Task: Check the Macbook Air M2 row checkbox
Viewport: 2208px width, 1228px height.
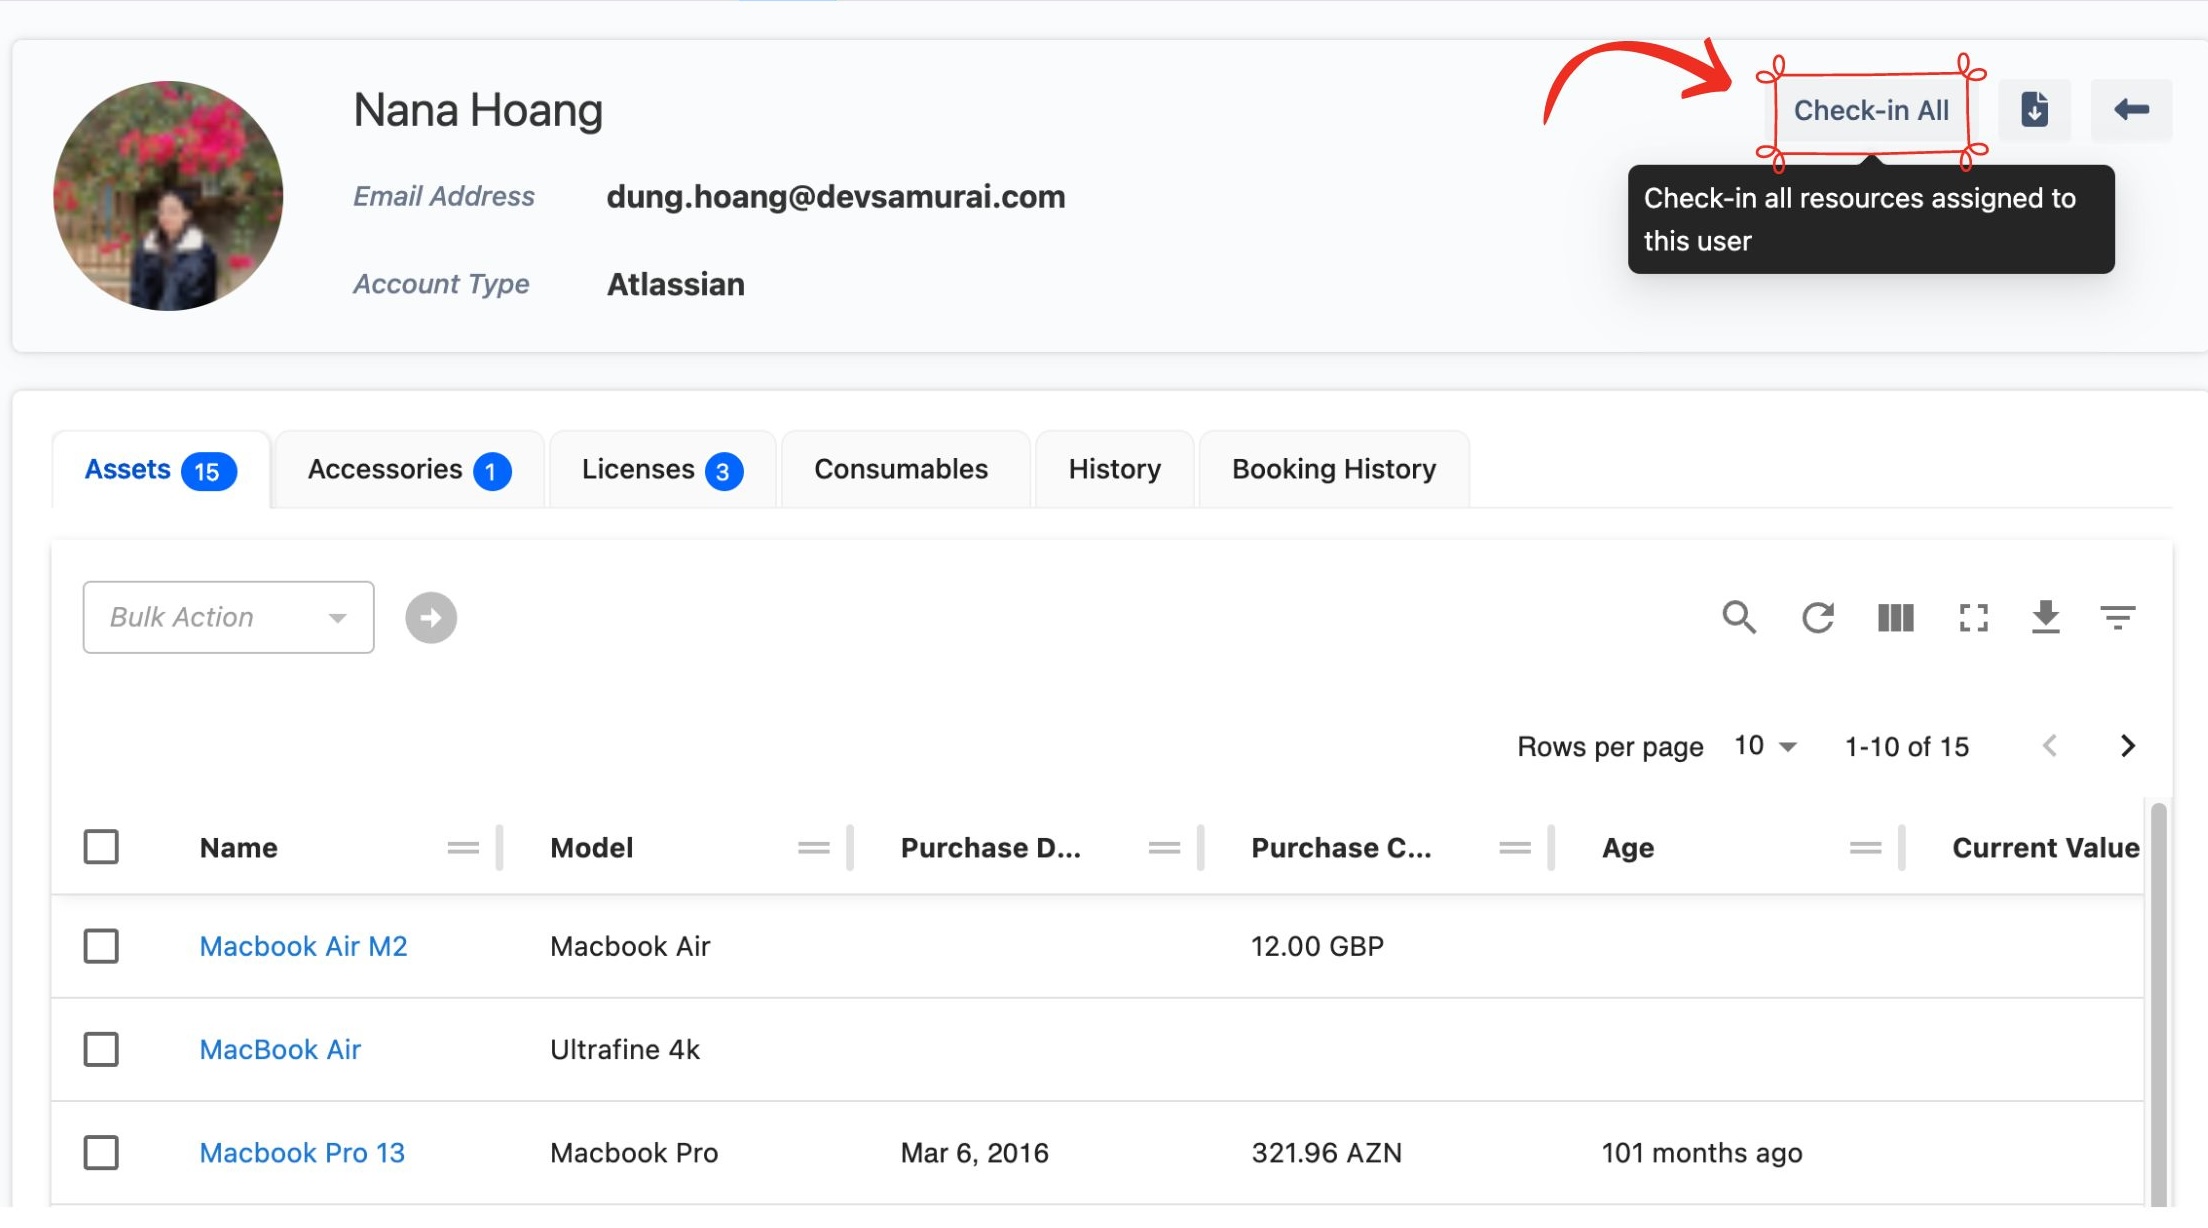Action: [101, 945]
